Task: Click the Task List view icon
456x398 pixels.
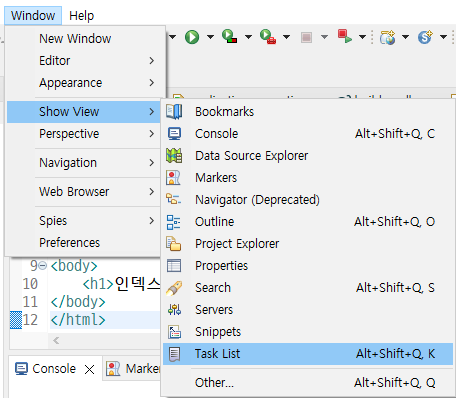Action: coord(174,354)
